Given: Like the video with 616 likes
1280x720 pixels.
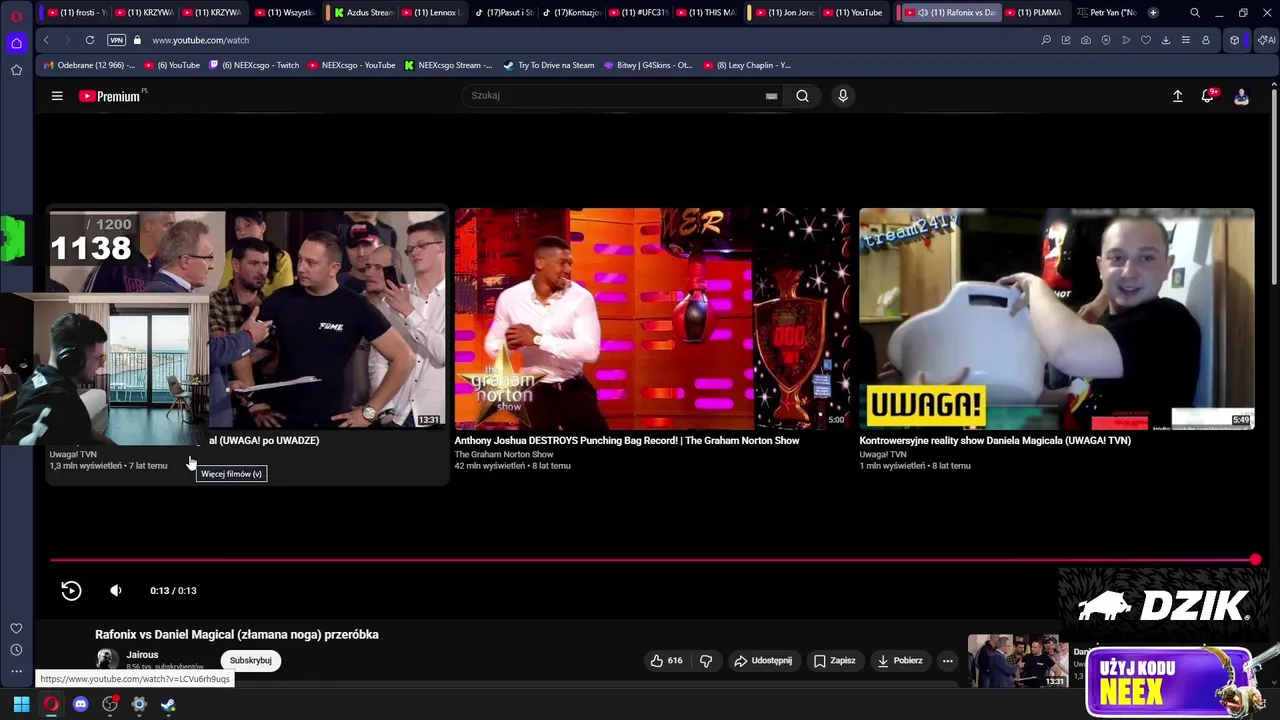Looking at the screenshot, I should pyautogui.click(x=666, y=661).
